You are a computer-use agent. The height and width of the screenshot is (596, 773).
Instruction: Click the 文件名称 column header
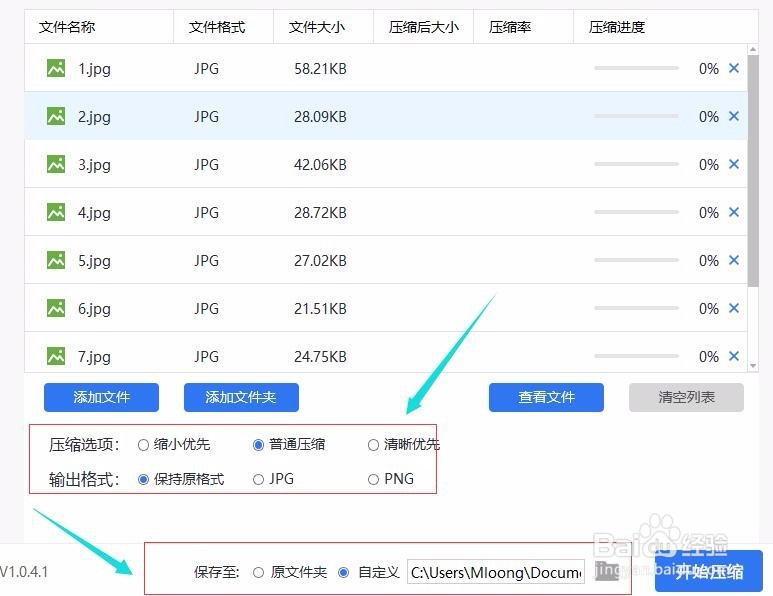tap(99, 27)
